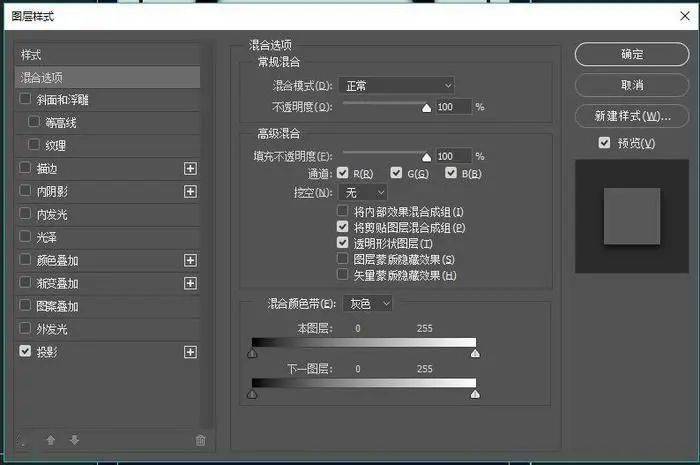
Task: Select the 外发光 style entry
Action: pos(108,329)
